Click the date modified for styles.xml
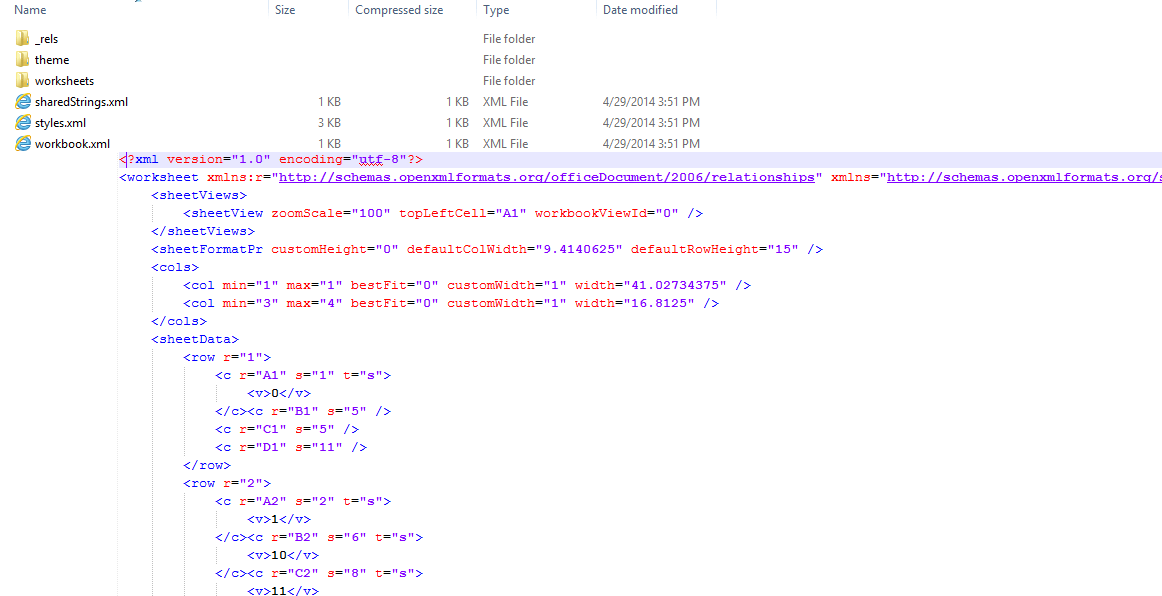 pyautogui.click(x=651, y=122)
